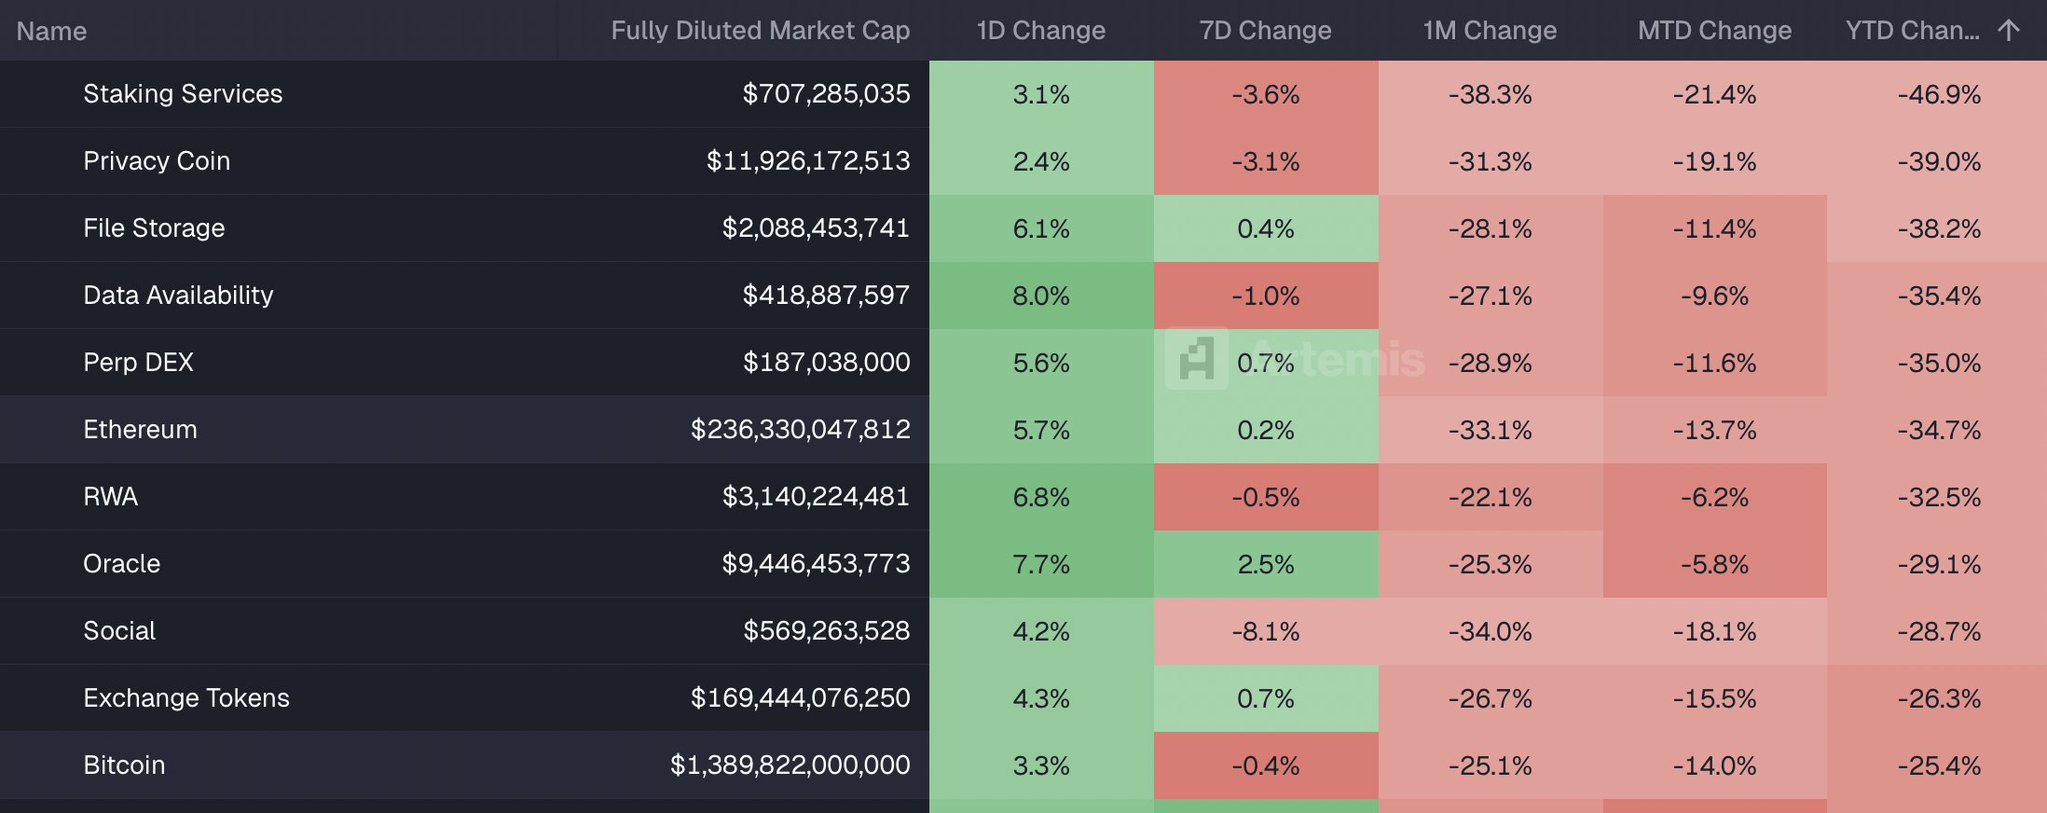Select the File Storage row
2047x813 pixels.
(154, 228)
